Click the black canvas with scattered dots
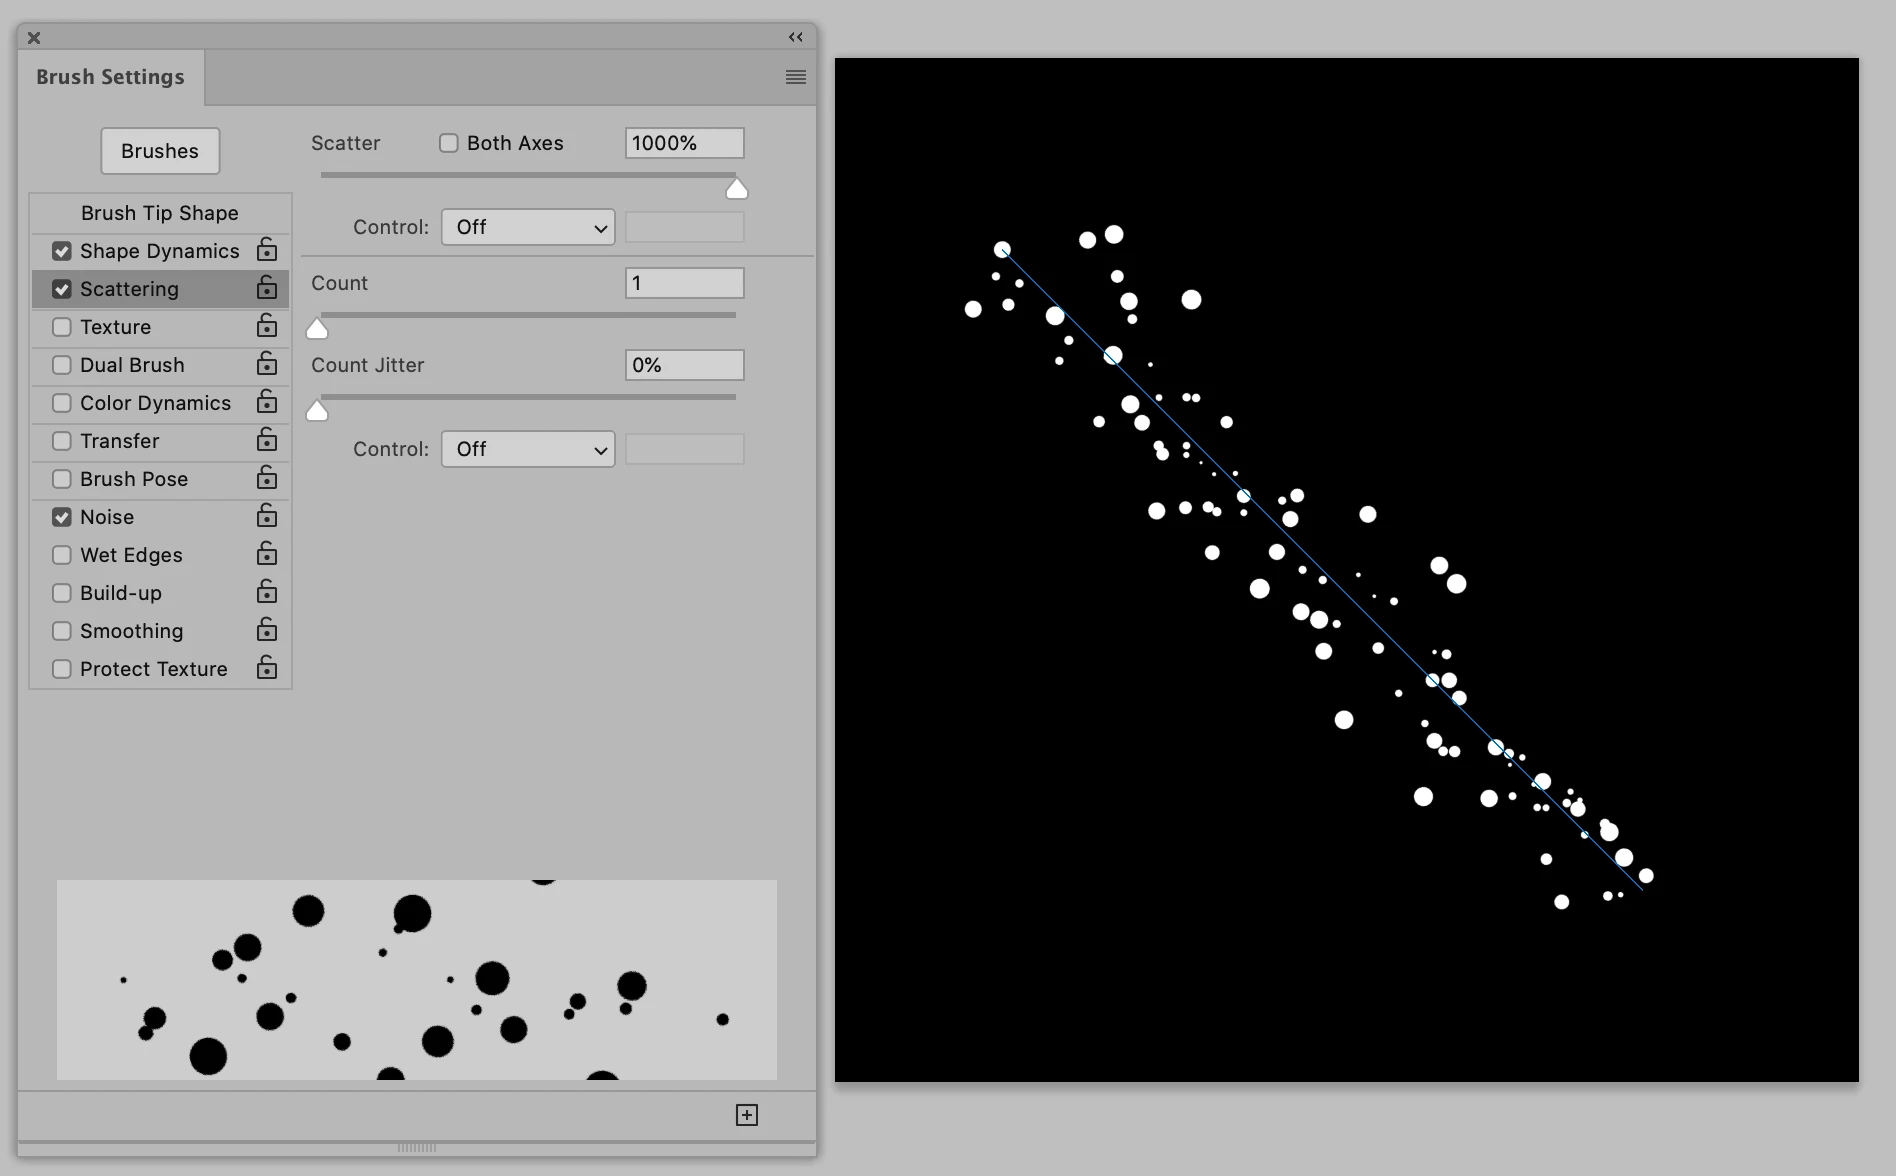The image size is (1896, 1176). coord(1347,570)
